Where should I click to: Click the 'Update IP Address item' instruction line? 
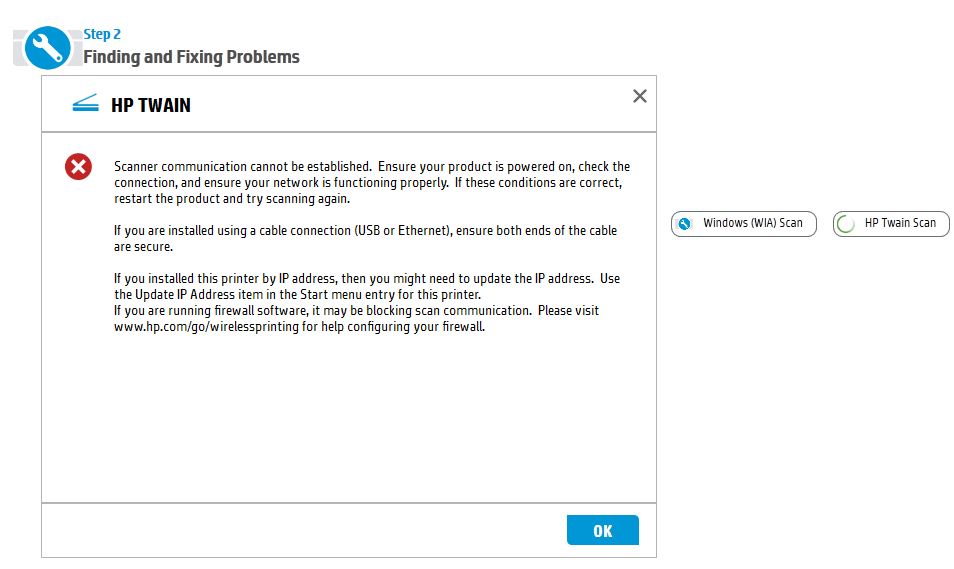(298, 295)
